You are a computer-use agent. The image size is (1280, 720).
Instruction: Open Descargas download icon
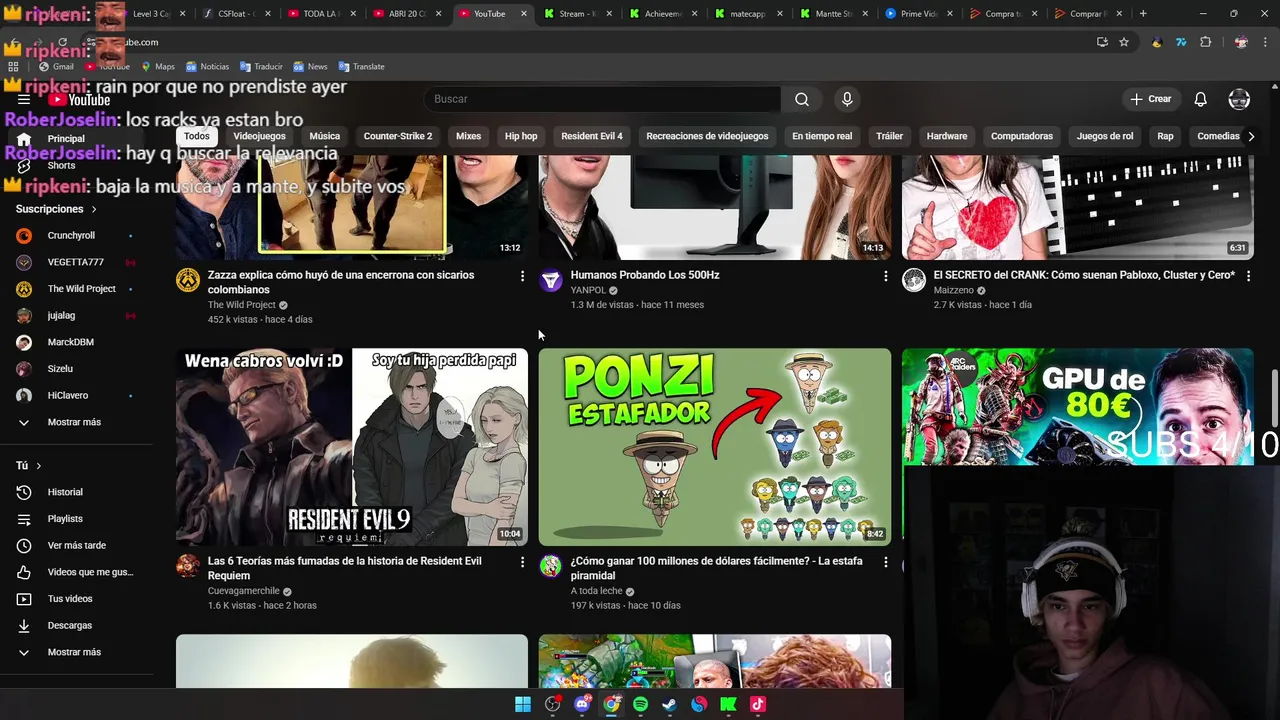pos(24,625)
